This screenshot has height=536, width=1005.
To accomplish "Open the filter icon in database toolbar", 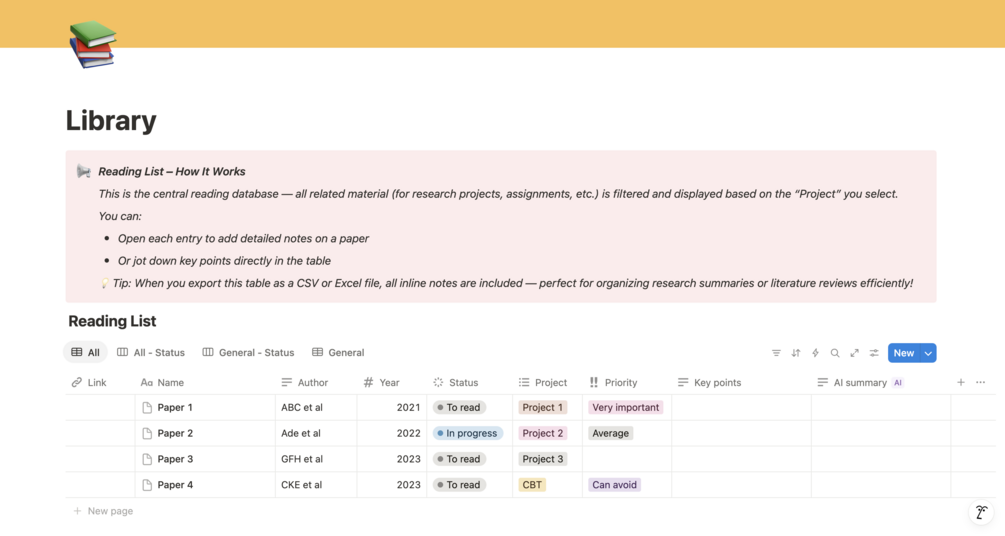I will pyautogui.click(x=776, y=353).
